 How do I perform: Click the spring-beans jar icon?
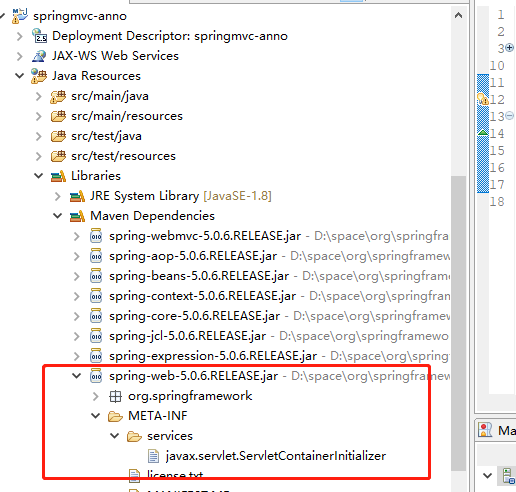tap(96, 276)
